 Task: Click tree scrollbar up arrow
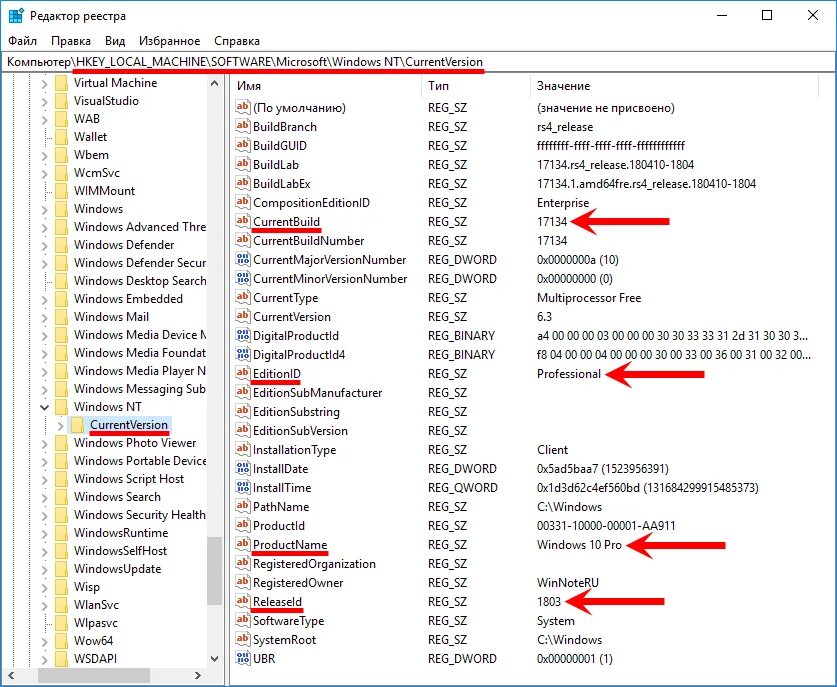pos(215,83)
